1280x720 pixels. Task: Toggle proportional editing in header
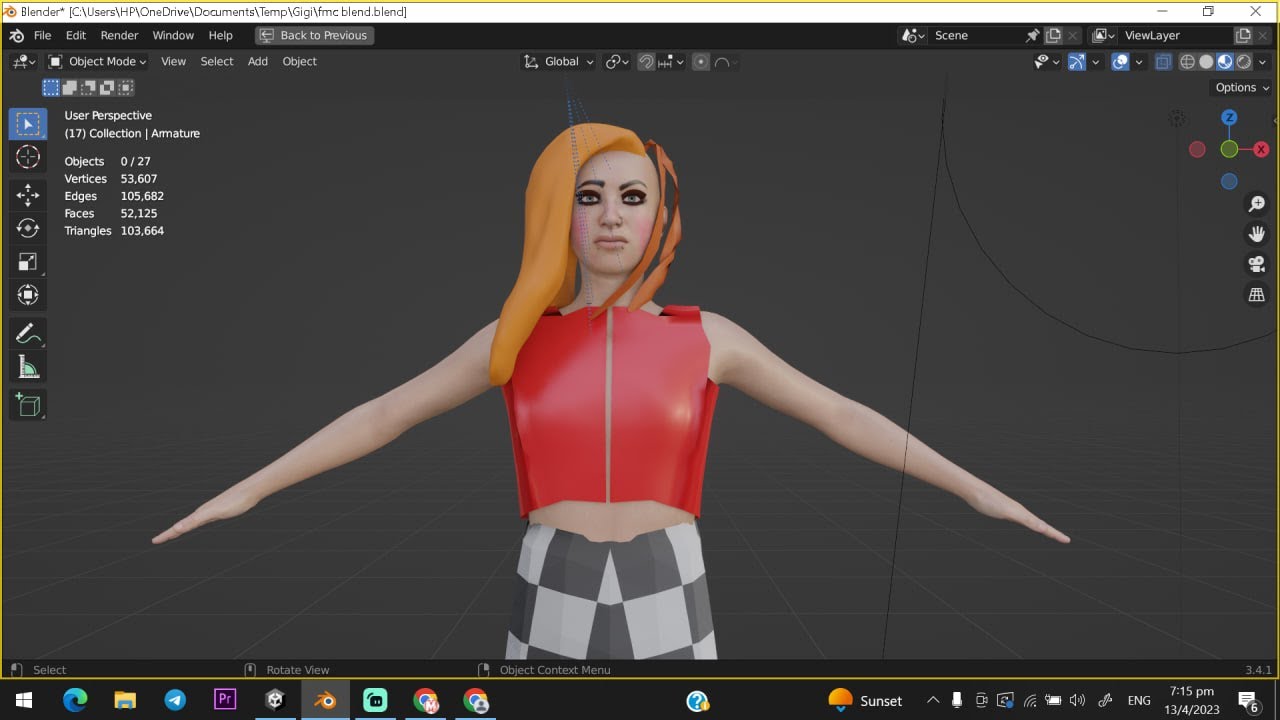tap(701, 62)
